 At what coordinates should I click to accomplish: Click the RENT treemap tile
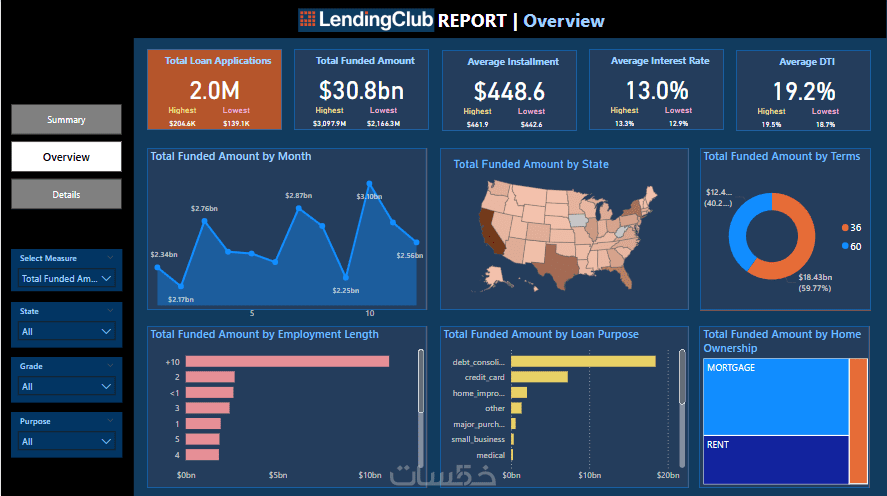pos(776,460)
